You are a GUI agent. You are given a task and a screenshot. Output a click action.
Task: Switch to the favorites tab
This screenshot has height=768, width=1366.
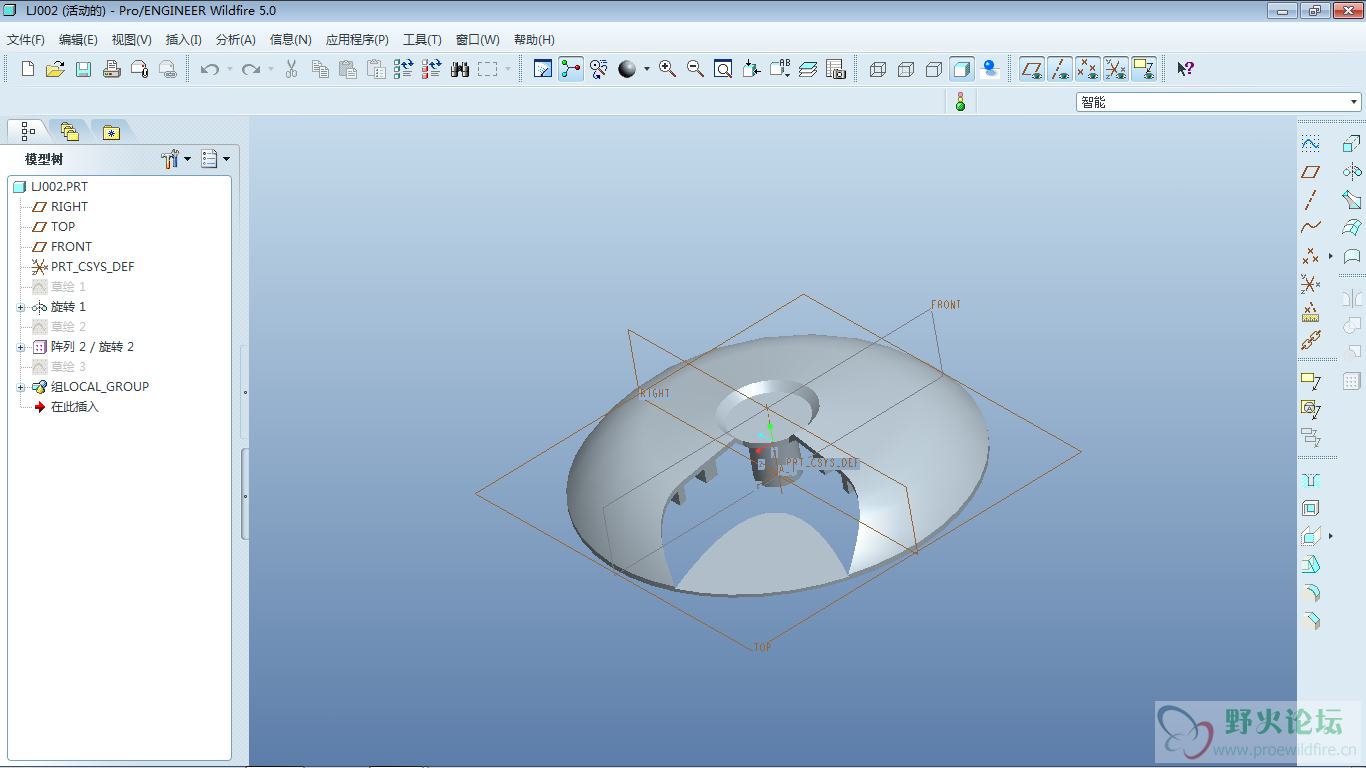tap(111, 131)
